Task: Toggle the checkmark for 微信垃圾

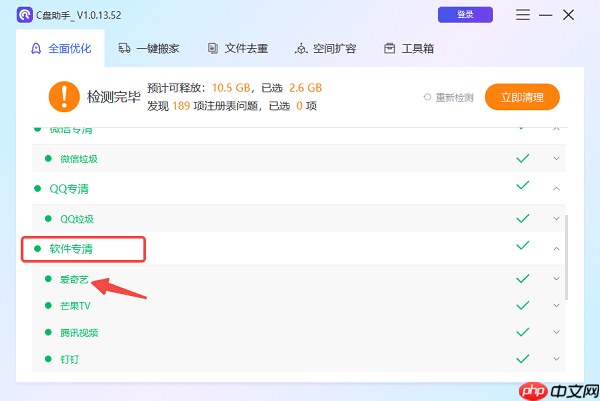Action: 523,158
